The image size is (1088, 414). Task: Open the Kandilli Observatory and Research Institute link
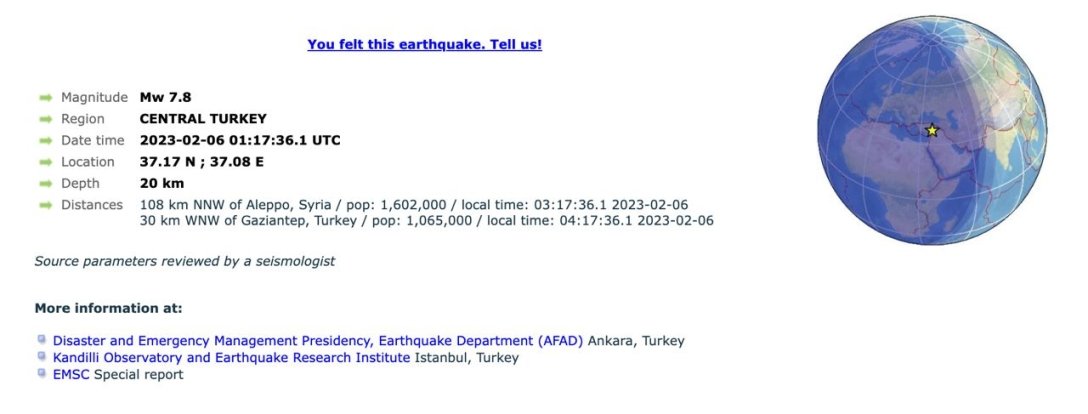pyautogui.click(x=231, y=358)
